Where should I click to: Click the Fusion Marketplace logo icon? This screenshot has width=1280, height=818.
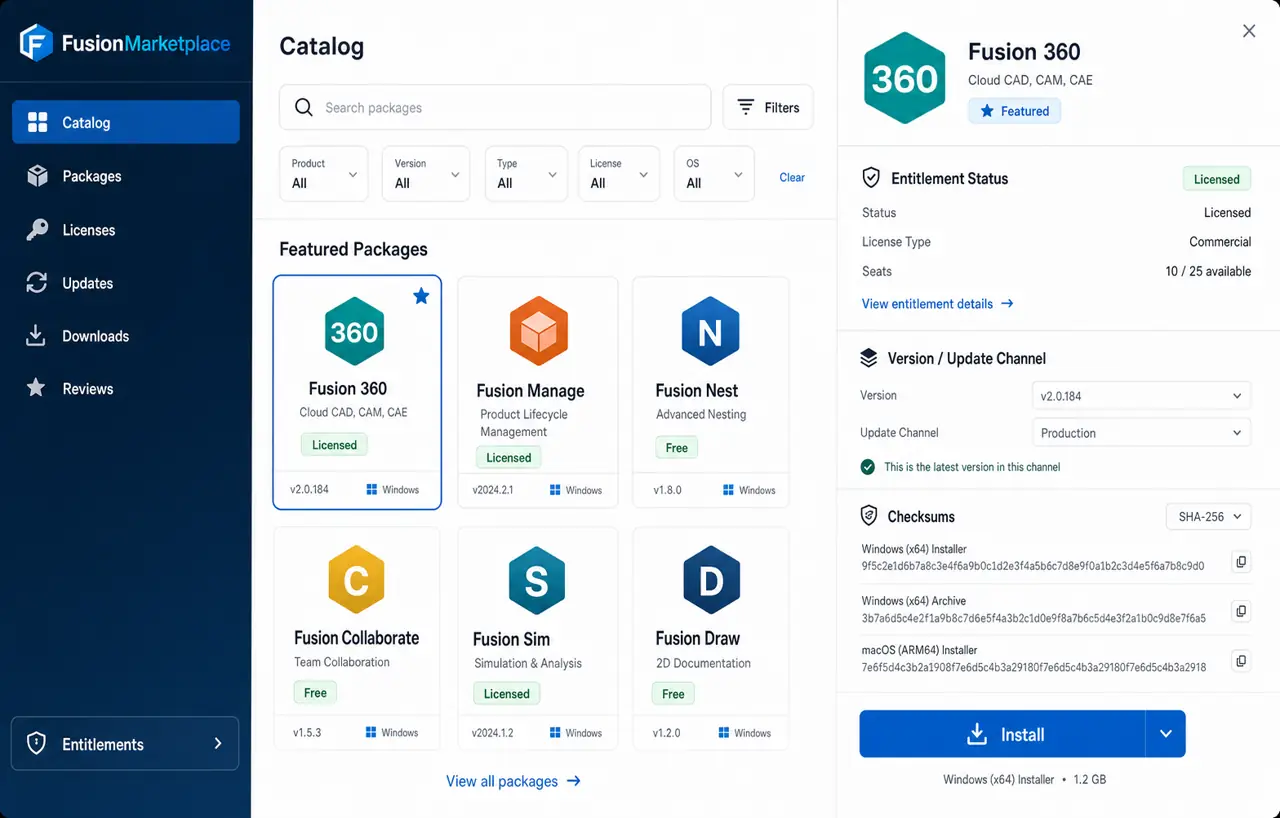click(37, 43)
